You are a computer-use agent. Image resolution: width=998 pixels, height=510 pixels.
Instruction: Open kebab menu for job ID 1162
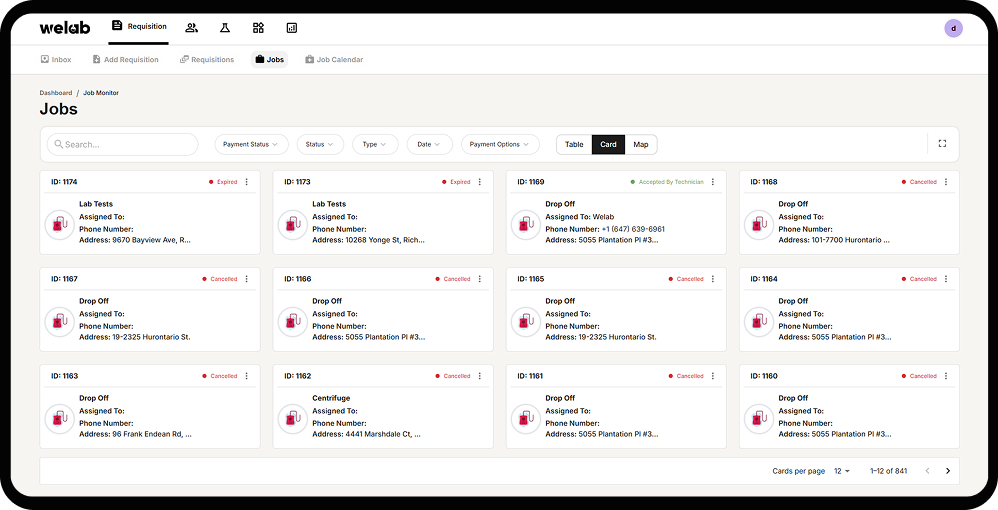[480, 376]
